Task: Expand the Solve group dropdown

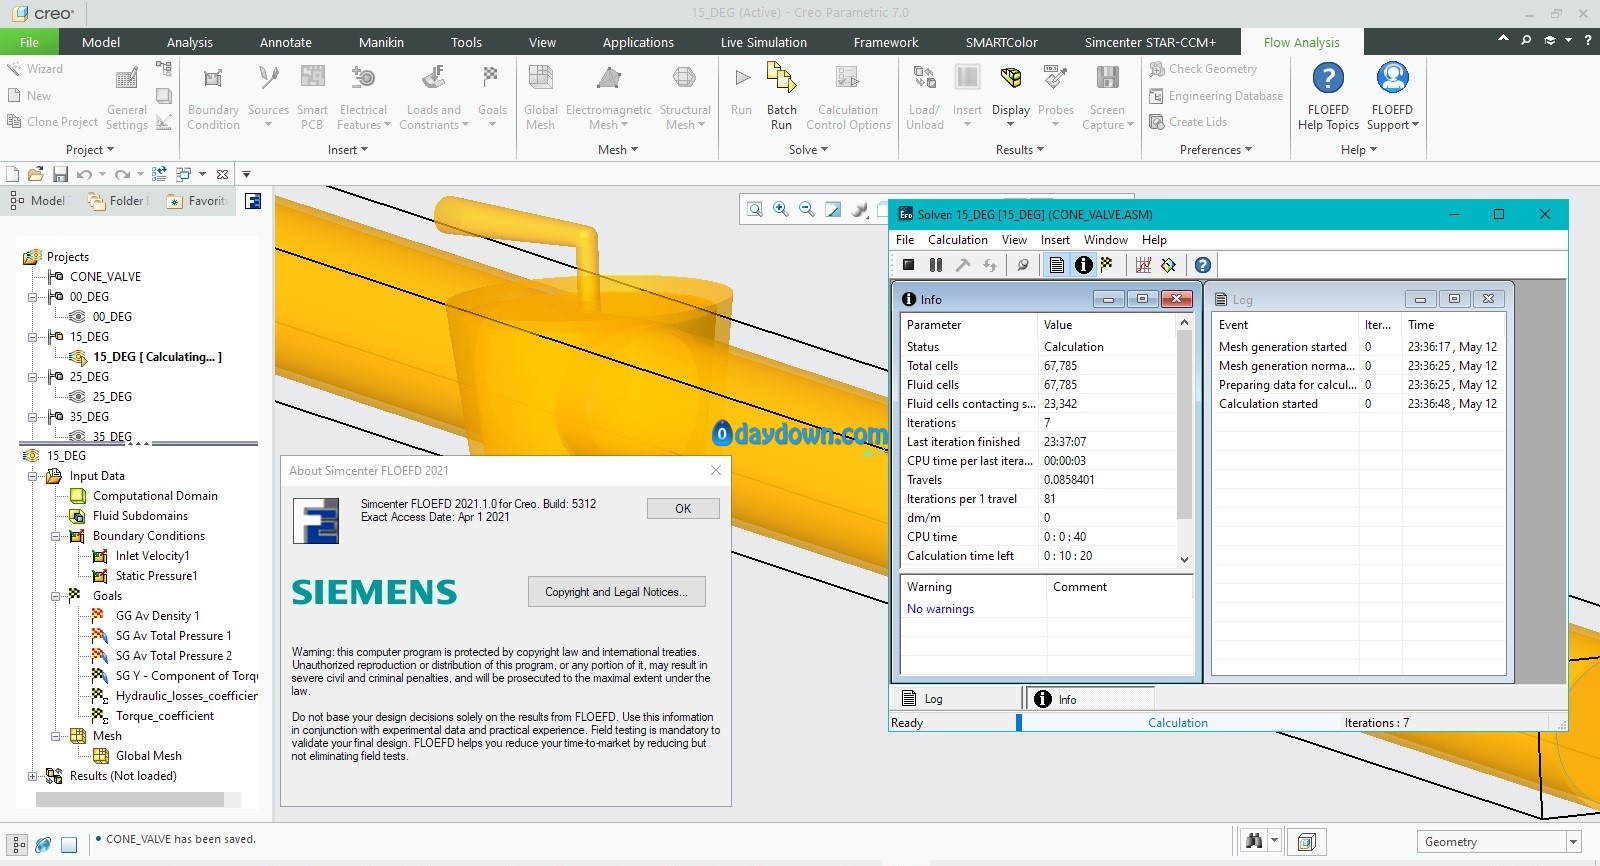Action: click(808, 150)
